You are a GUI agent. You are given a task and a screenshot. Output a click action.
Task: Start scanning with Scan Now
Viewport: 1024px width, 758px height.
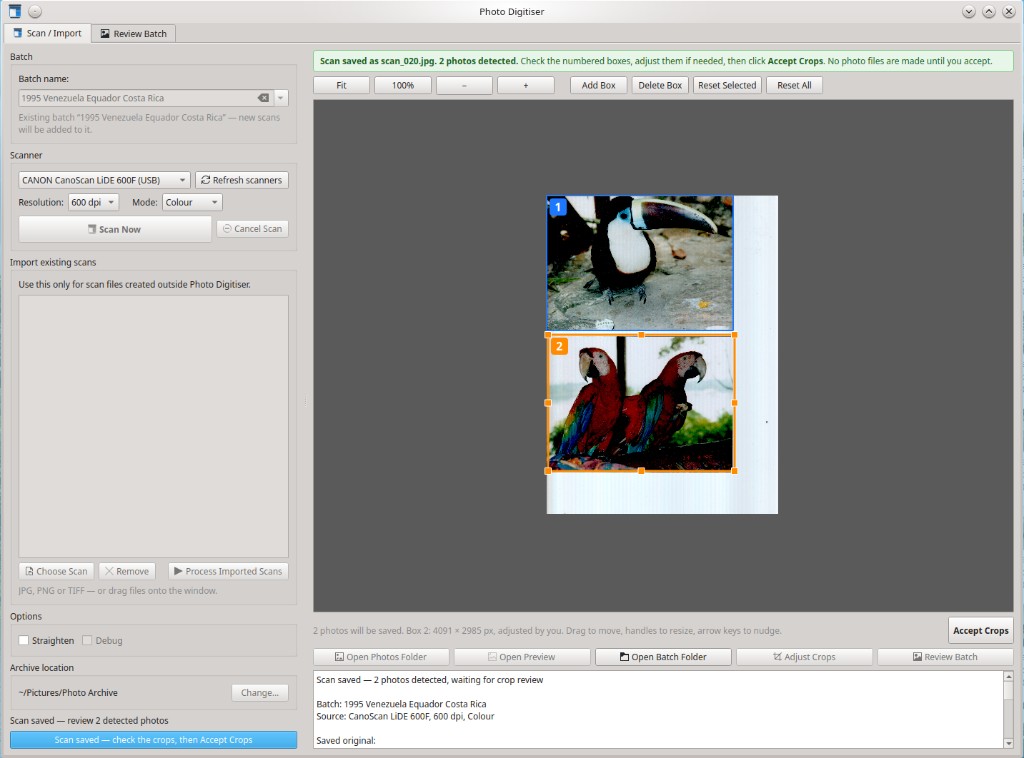click(115, 229)
